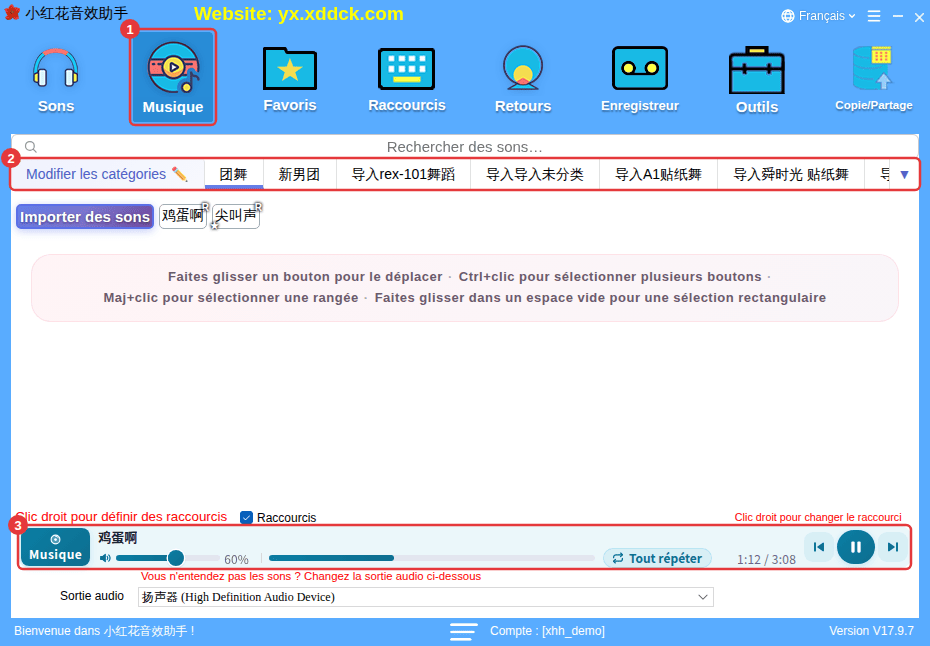
Task: Open the Enregistreur tape recorder
Action: point(640,79)
